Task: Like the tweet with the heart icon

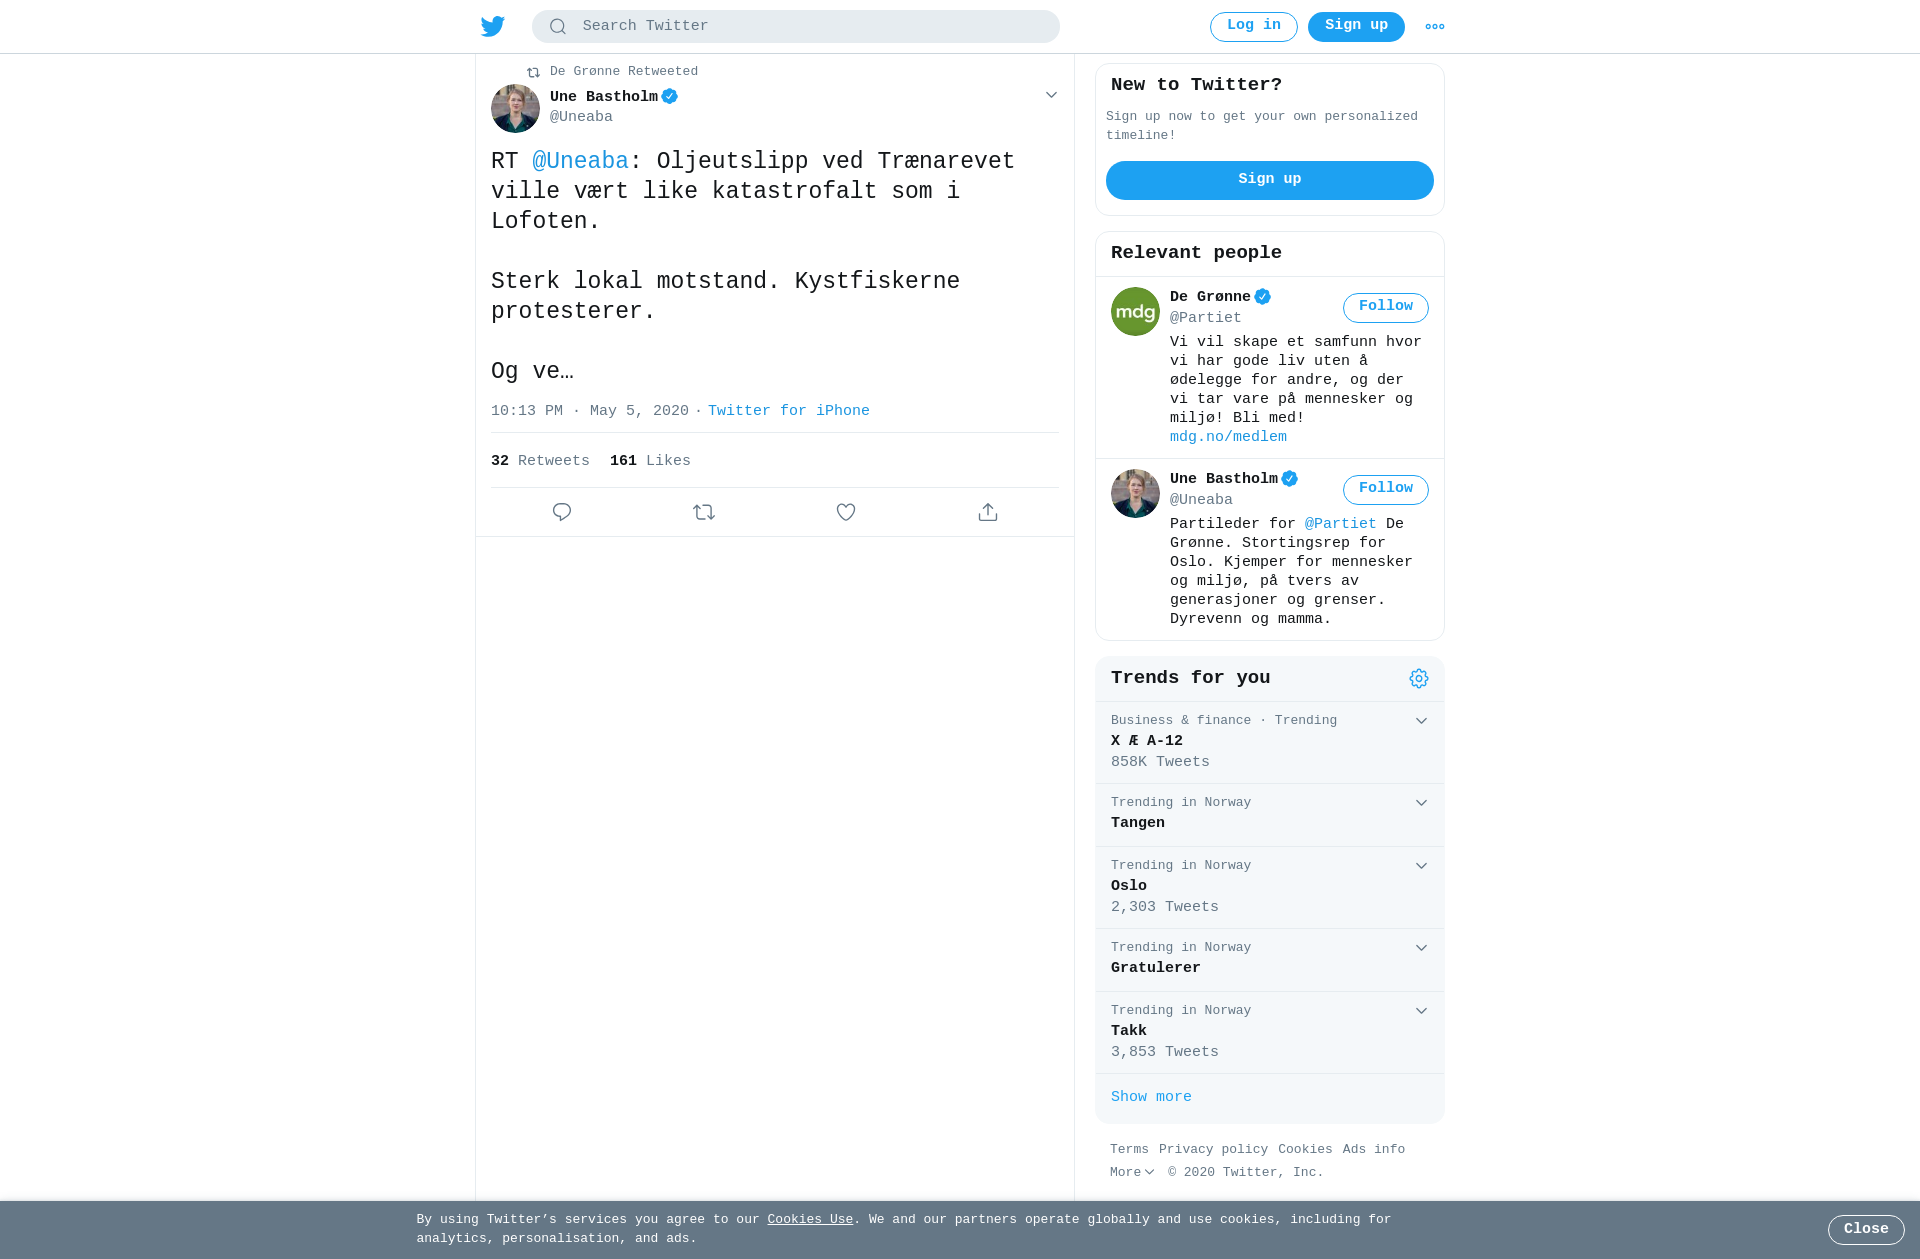Action: click(x=846, y=512)
